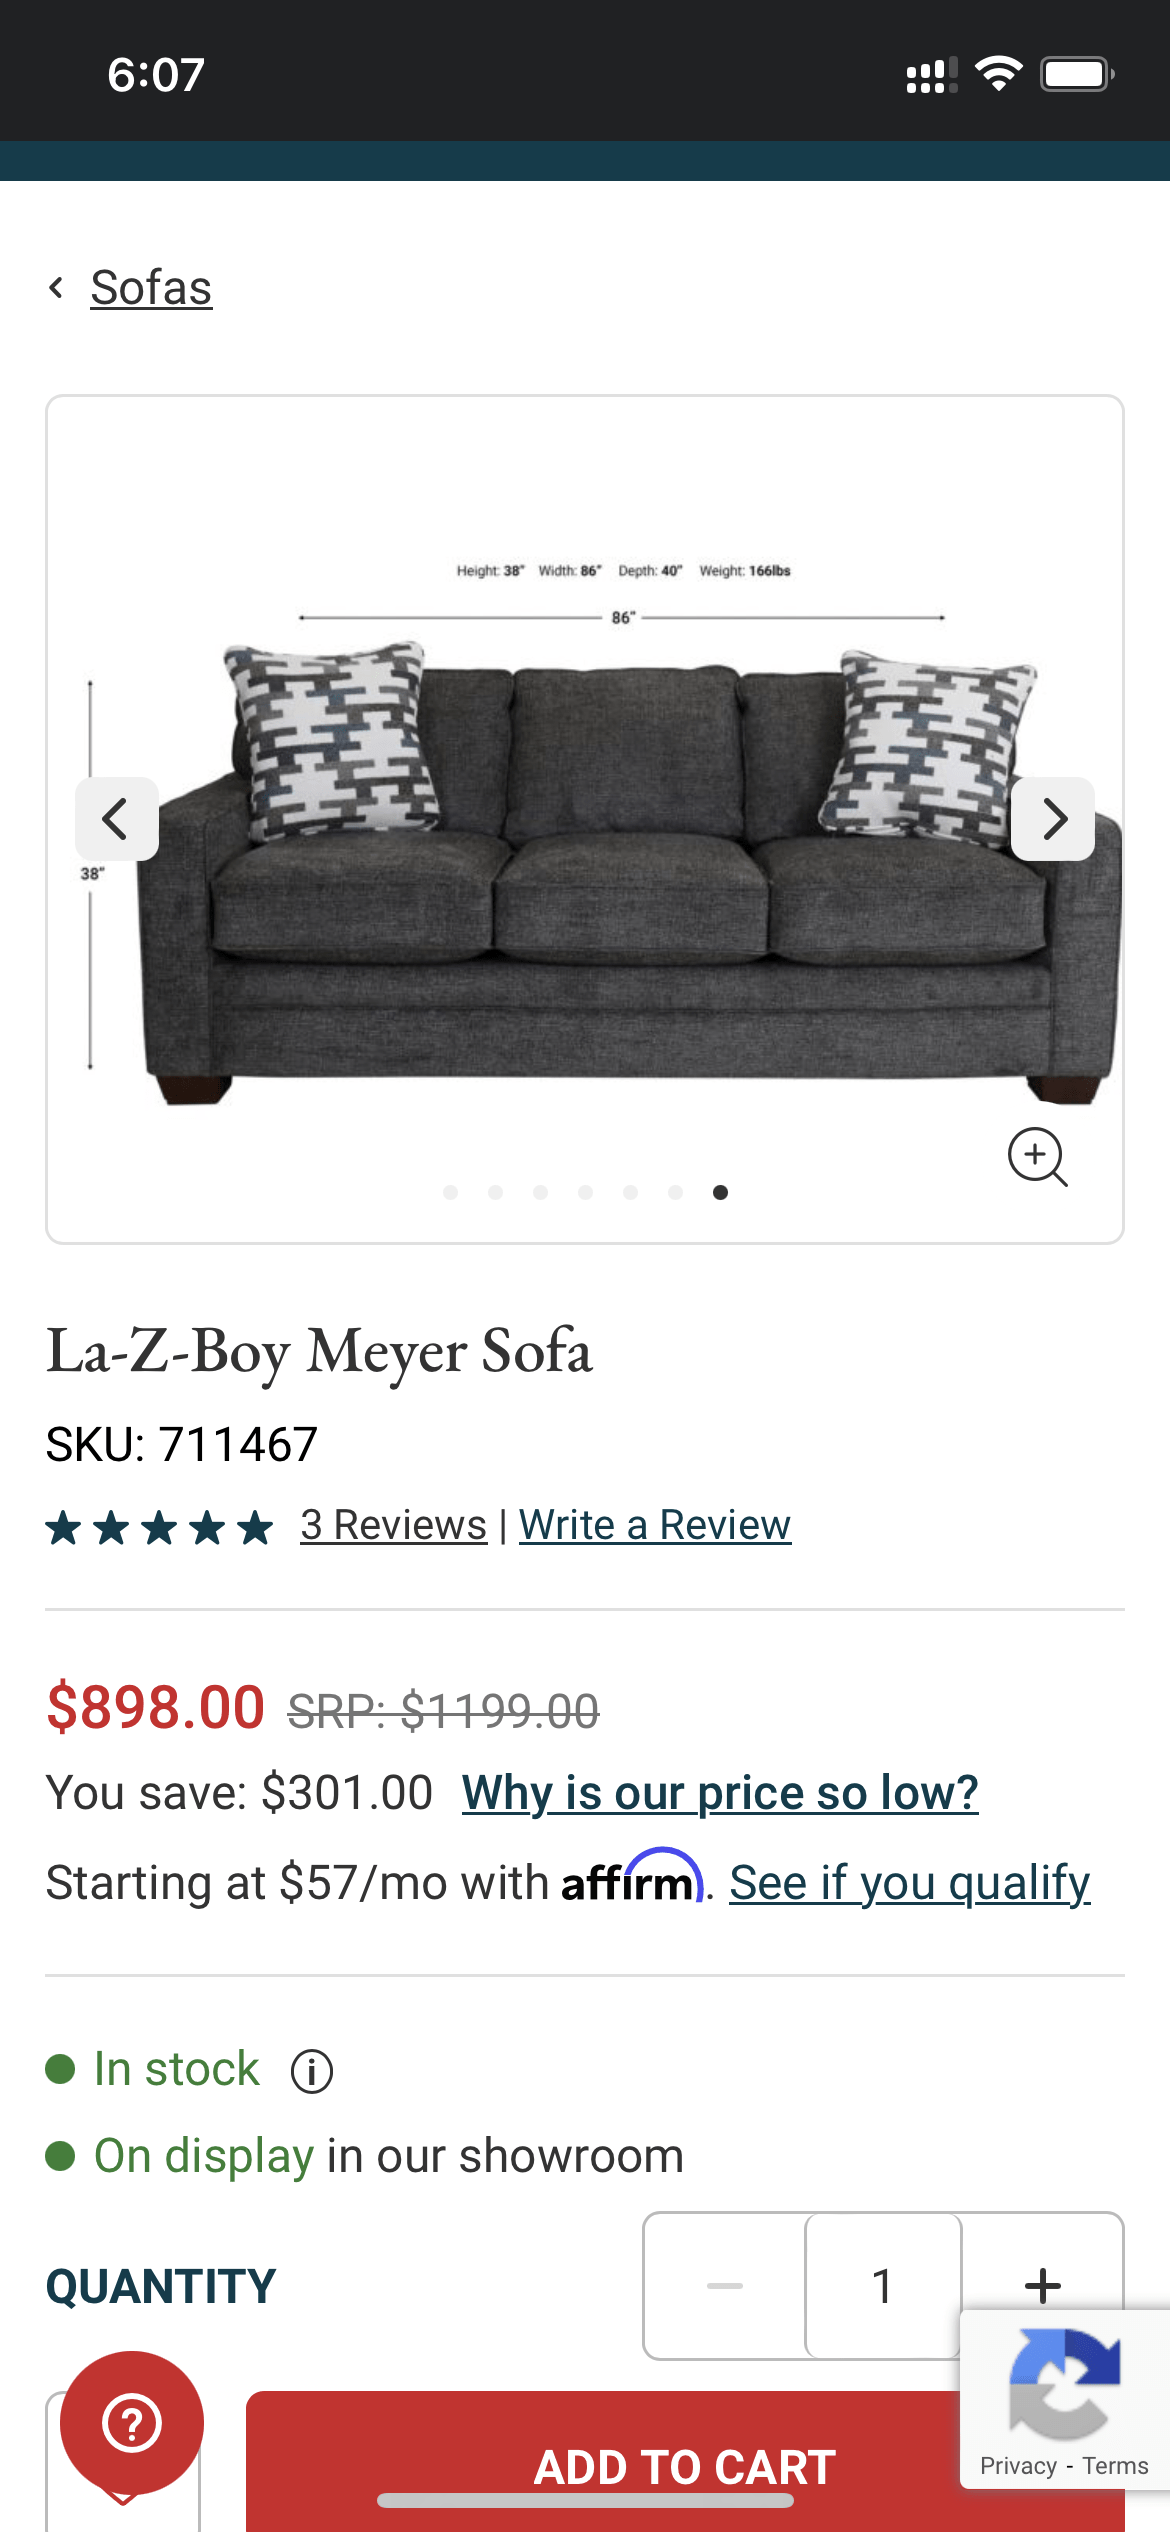Increase quantity with the plus stepper
1170x2532 pixels.
[1042, 2285]
